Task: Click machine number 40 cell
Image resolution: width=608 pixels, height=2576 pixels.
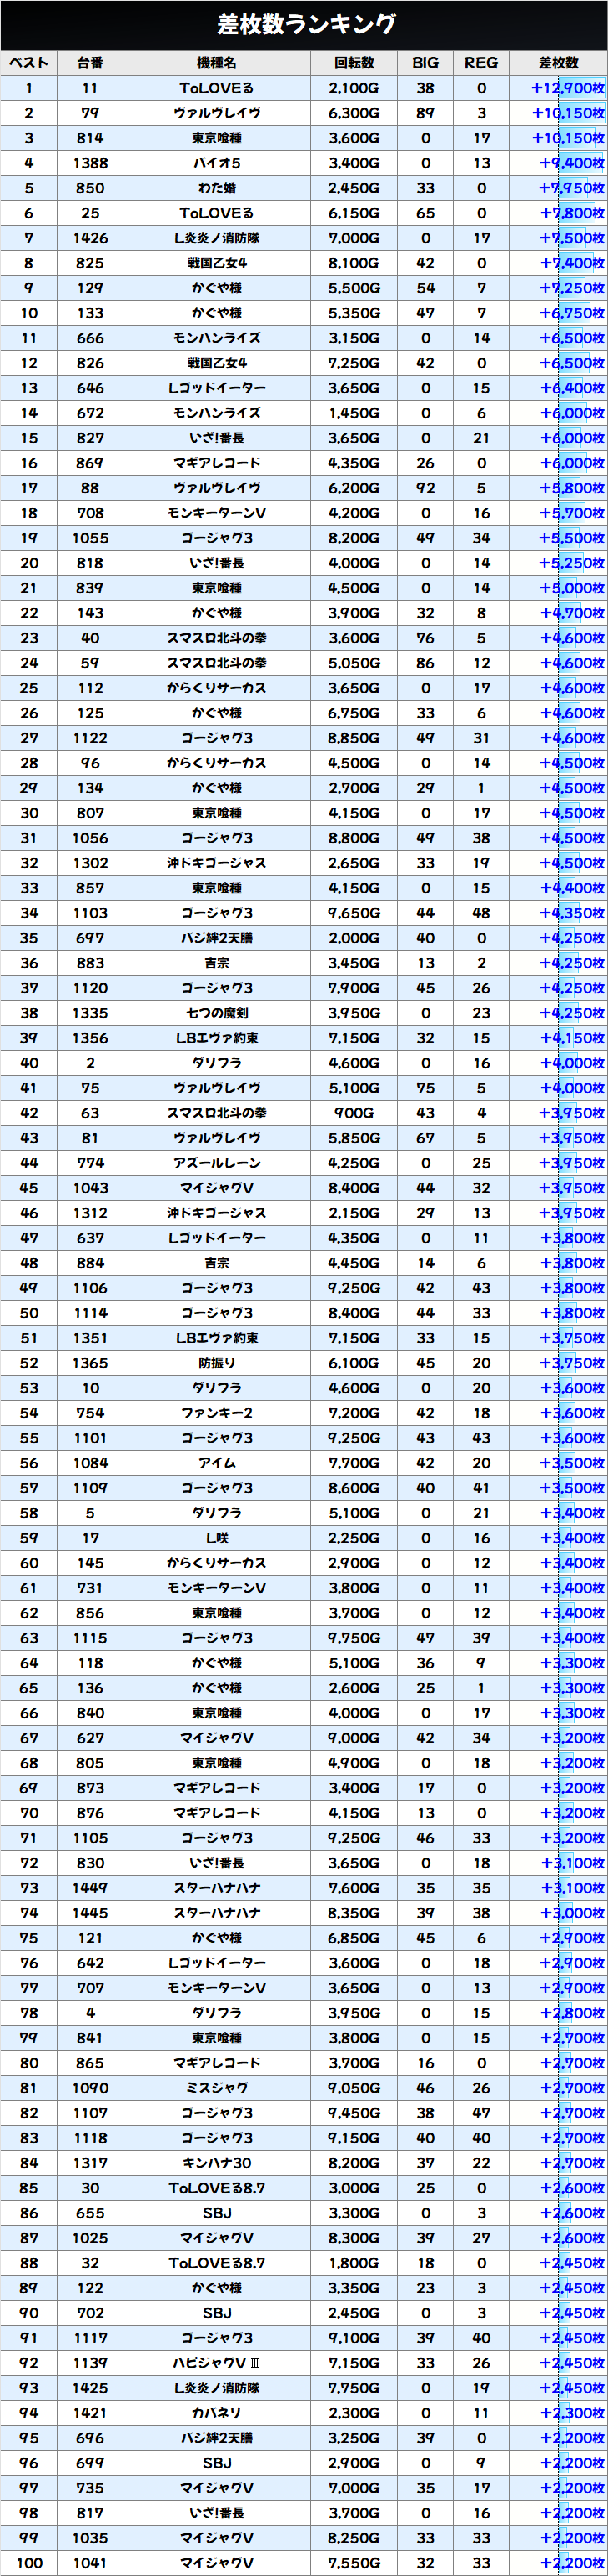Action: tap(90, 638)
